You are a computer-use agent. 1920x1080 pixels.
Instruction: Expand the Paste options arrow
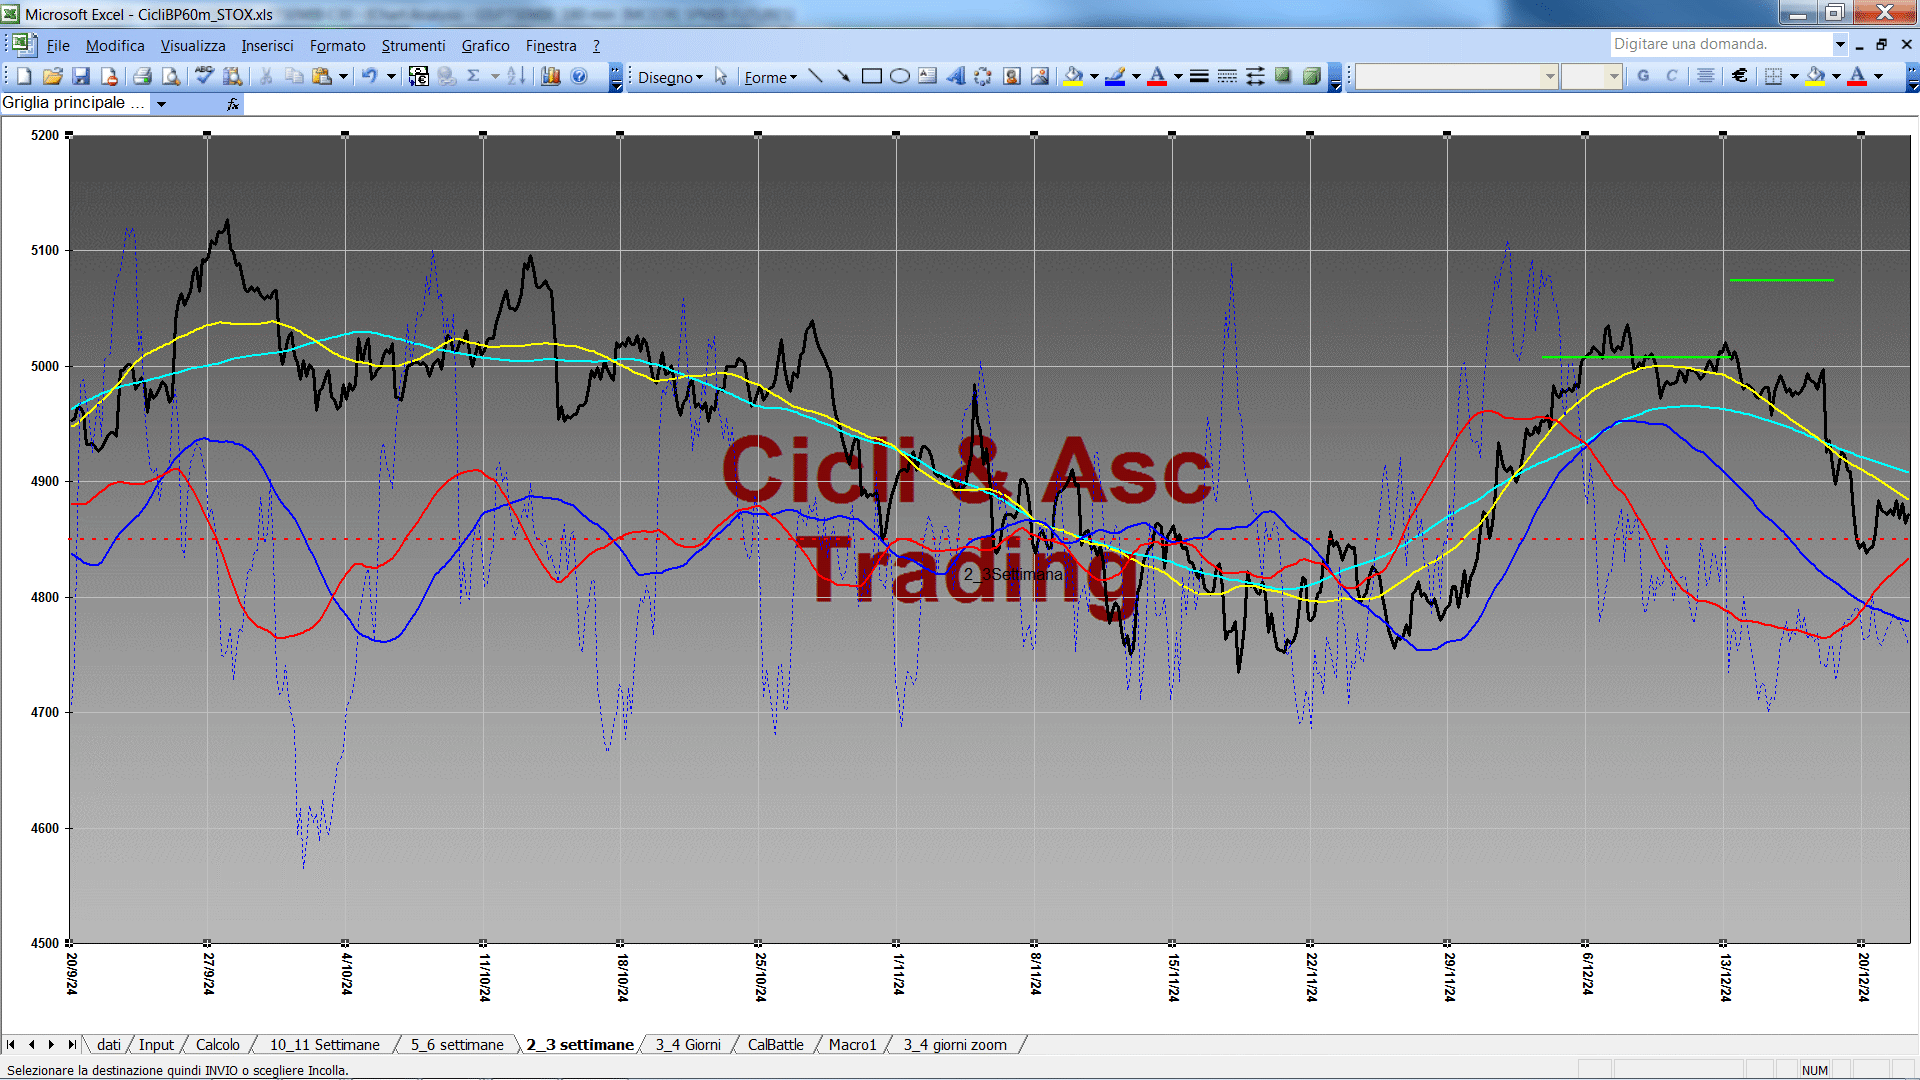(343, 76)
